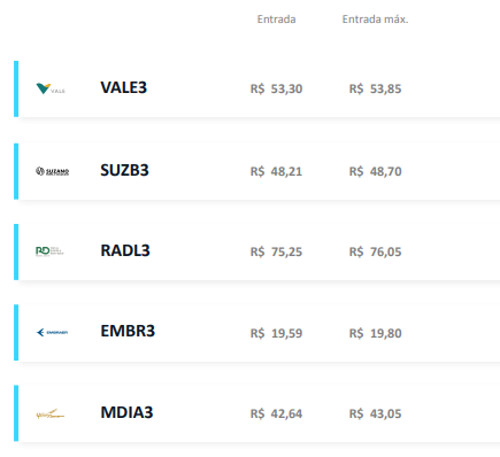Click SUZB3 entry price R$ 48,21

tap(276, 172)
